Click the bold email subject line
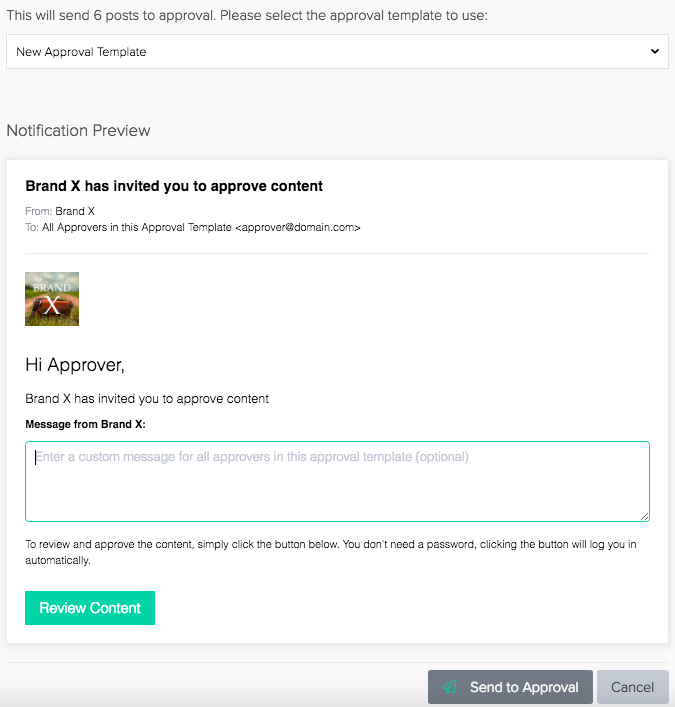Screen dimensions: 675x707 tap(174, 186)
